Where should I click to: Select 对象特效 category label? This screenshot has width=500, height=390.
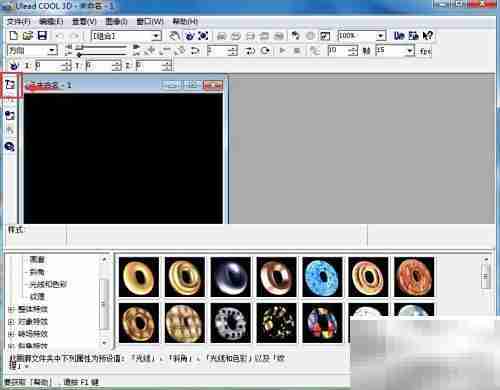[33, 322]
